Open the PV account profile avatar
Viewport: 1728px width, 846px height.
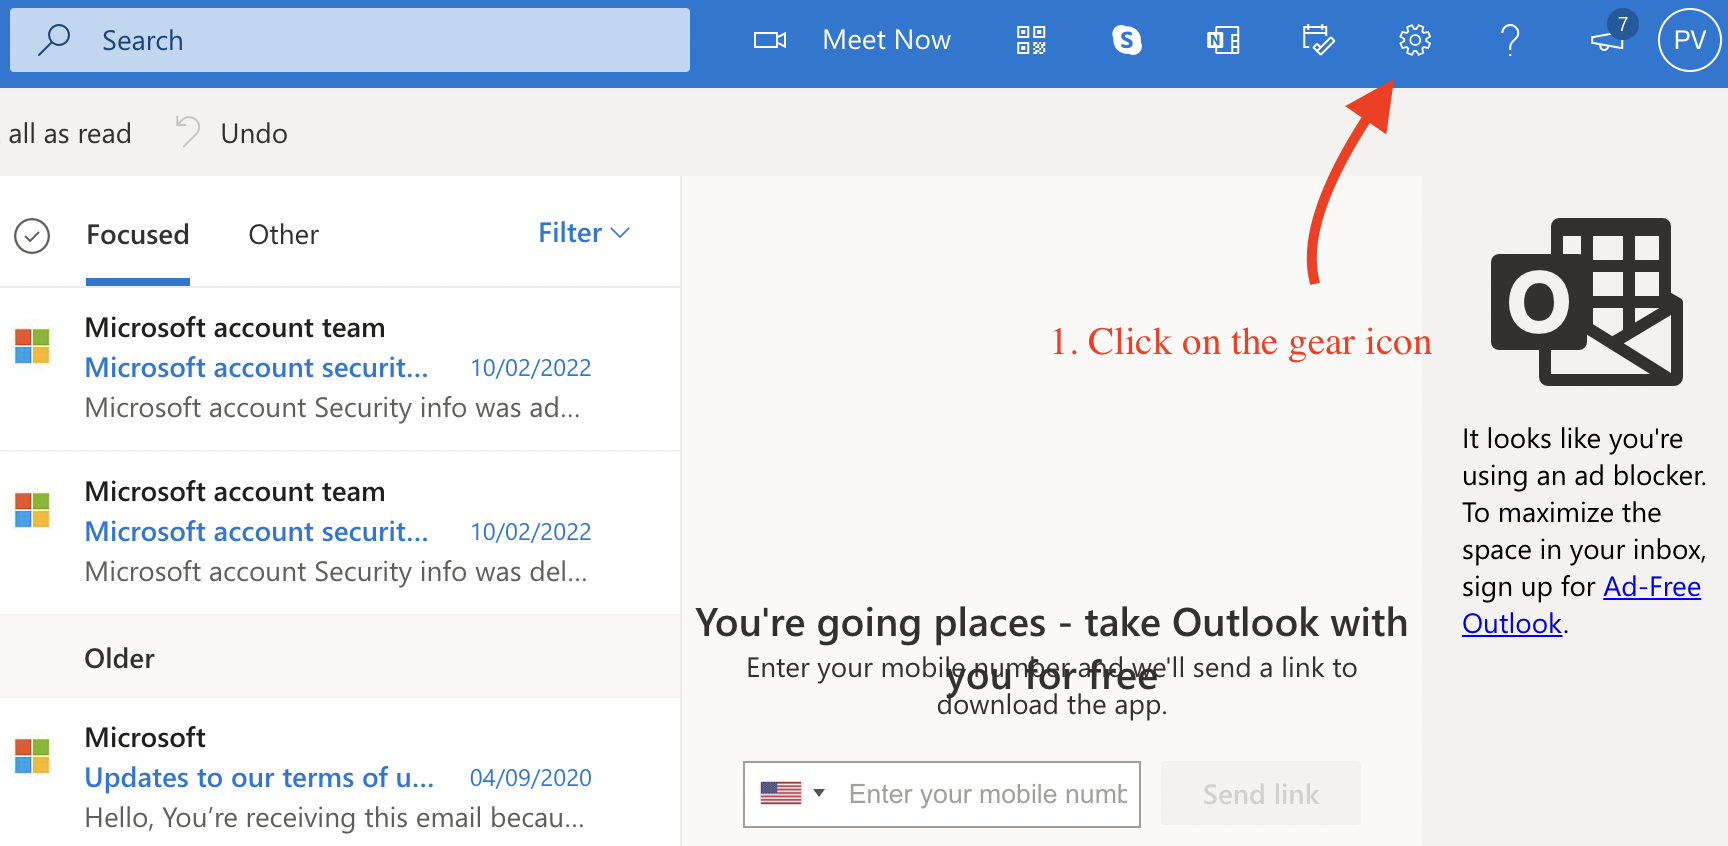[1689, 41]
